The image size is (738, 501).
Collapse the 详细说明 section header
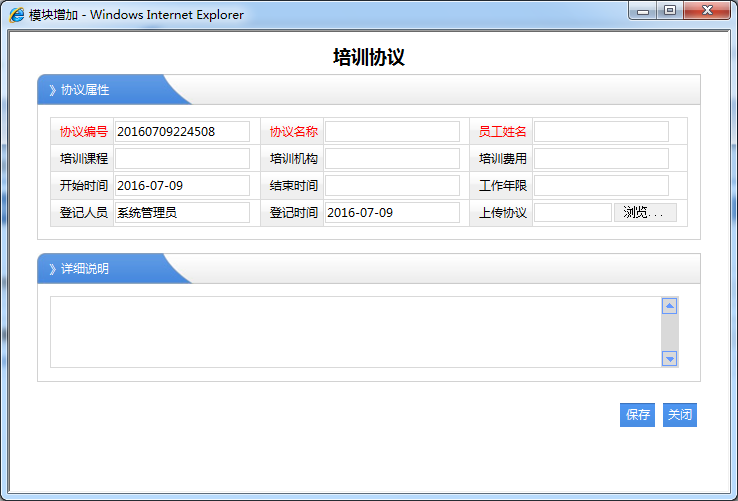pos(84,269)
